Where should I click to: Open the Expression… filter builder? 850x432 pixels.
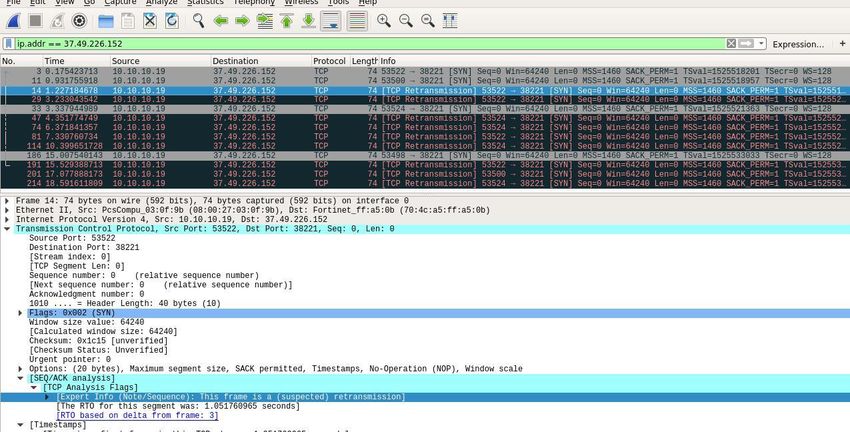point(798,44)
